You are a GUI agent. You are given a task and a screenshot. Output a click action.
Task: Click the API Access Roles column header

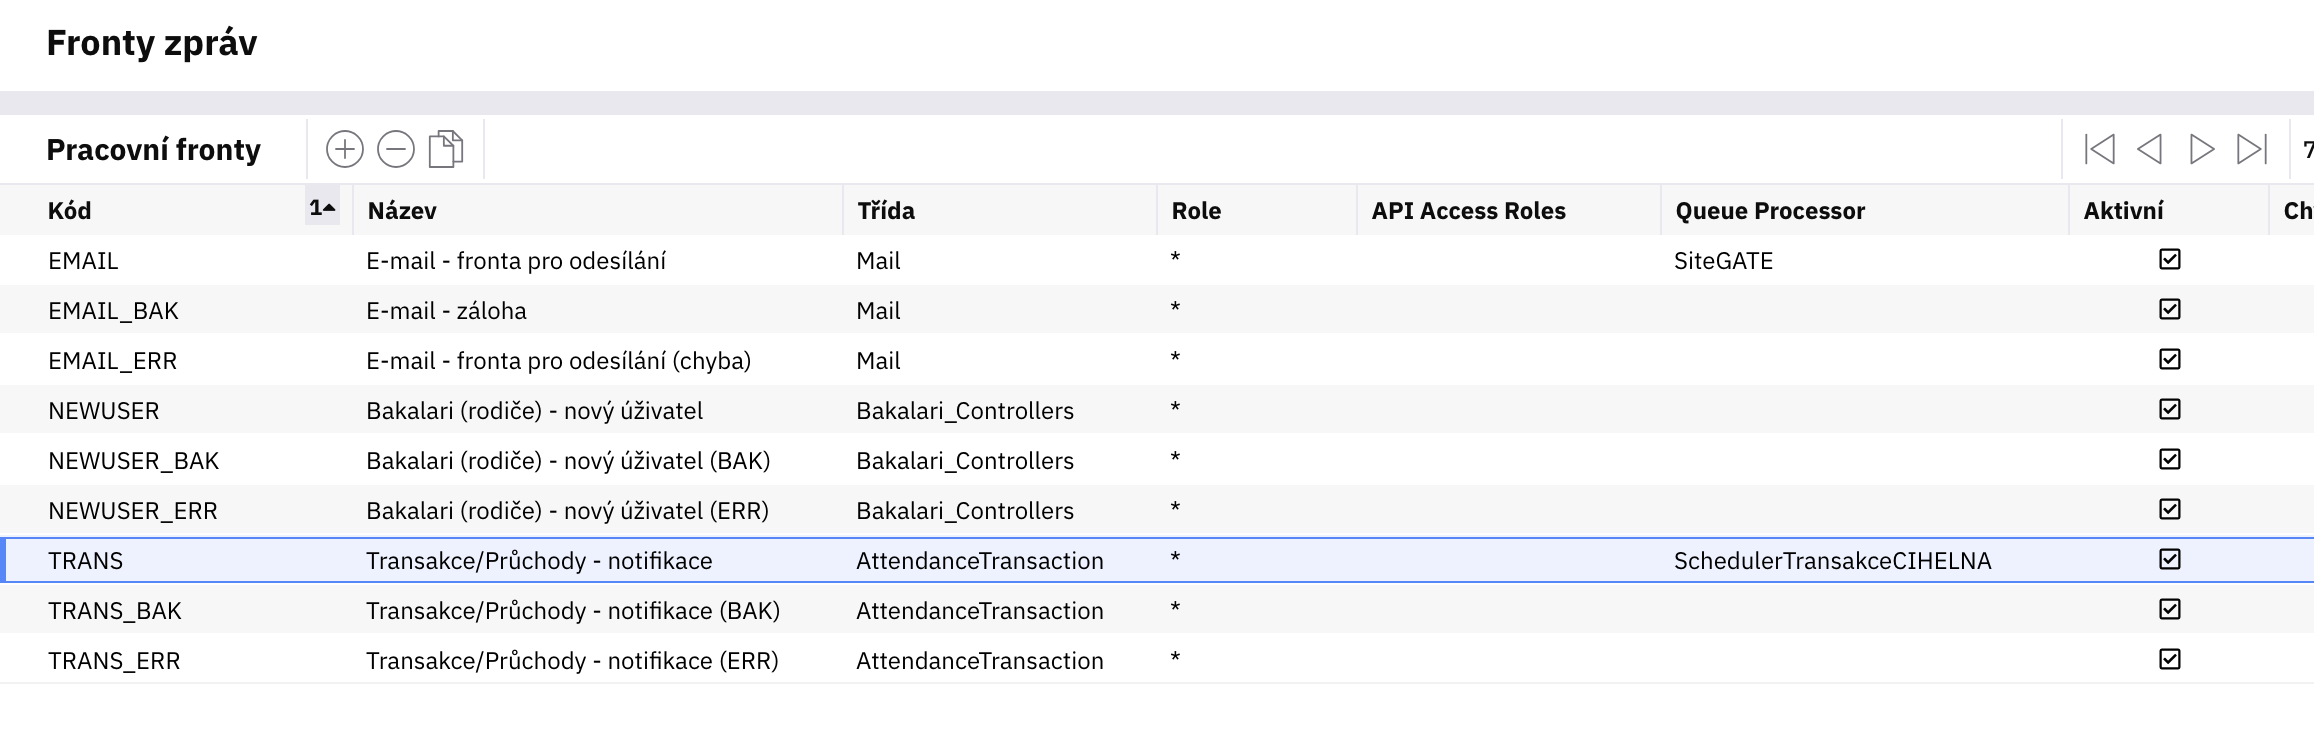[x=1468, y=211]
